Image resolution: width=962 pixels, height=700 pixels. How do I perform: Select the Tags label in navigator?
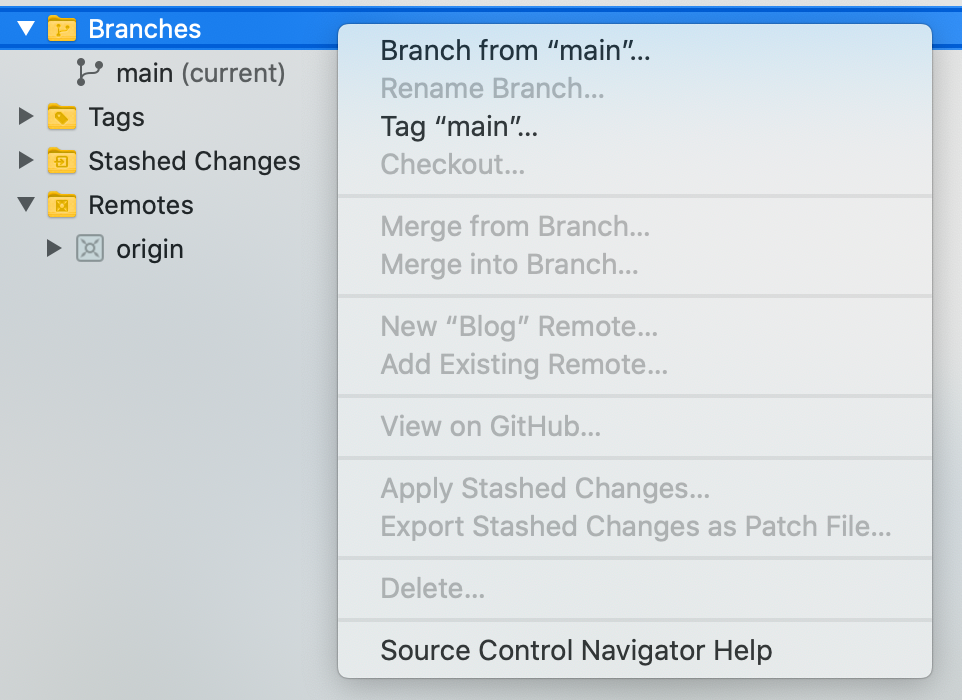[x=117, y=118]
